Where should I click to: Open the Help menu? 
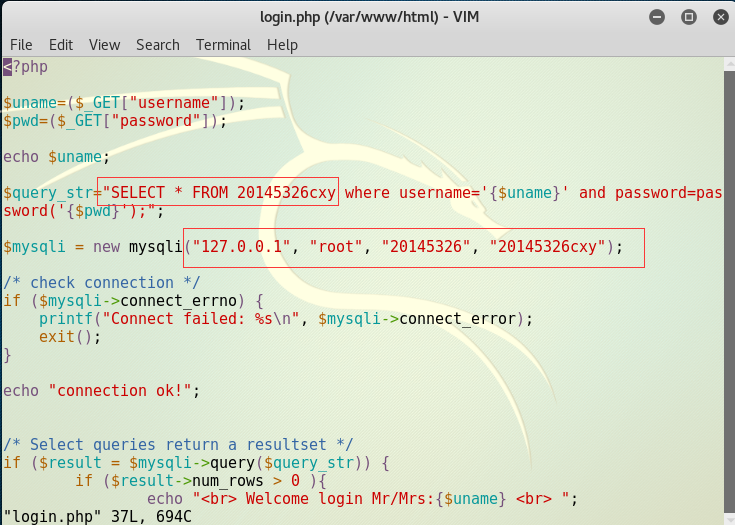282,45
